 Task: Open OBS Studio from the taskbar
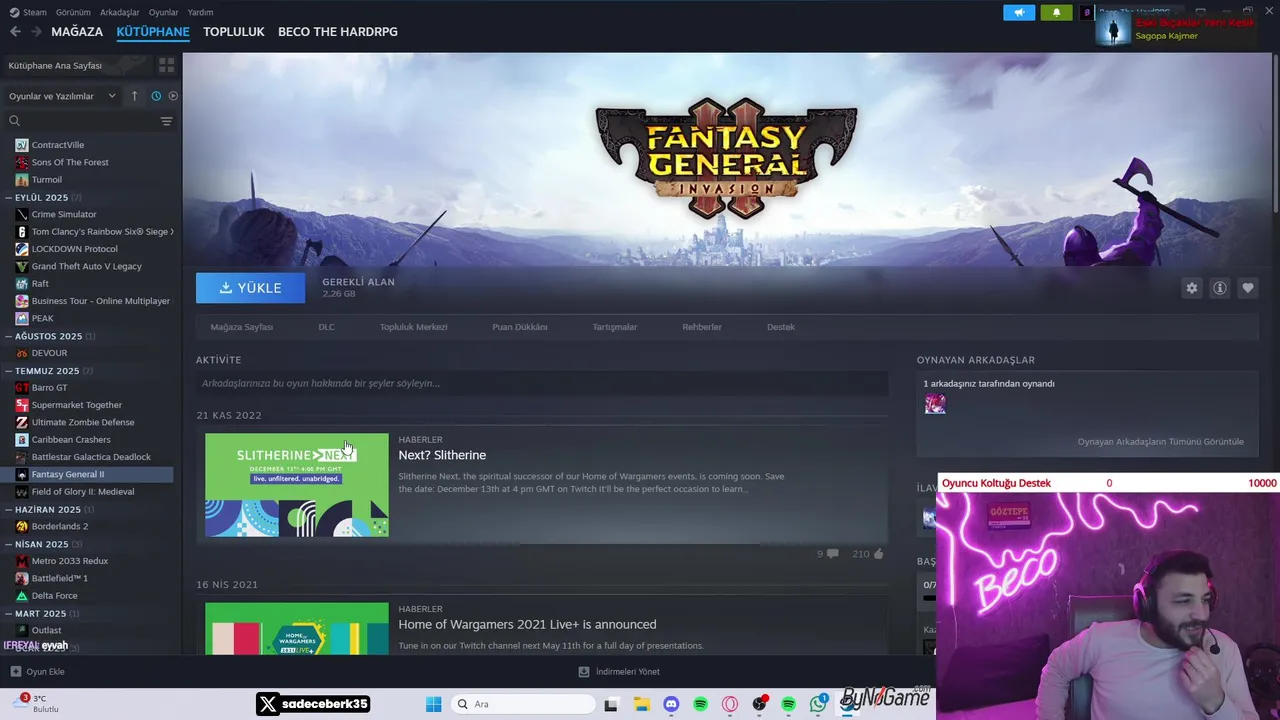click(760, 704)
